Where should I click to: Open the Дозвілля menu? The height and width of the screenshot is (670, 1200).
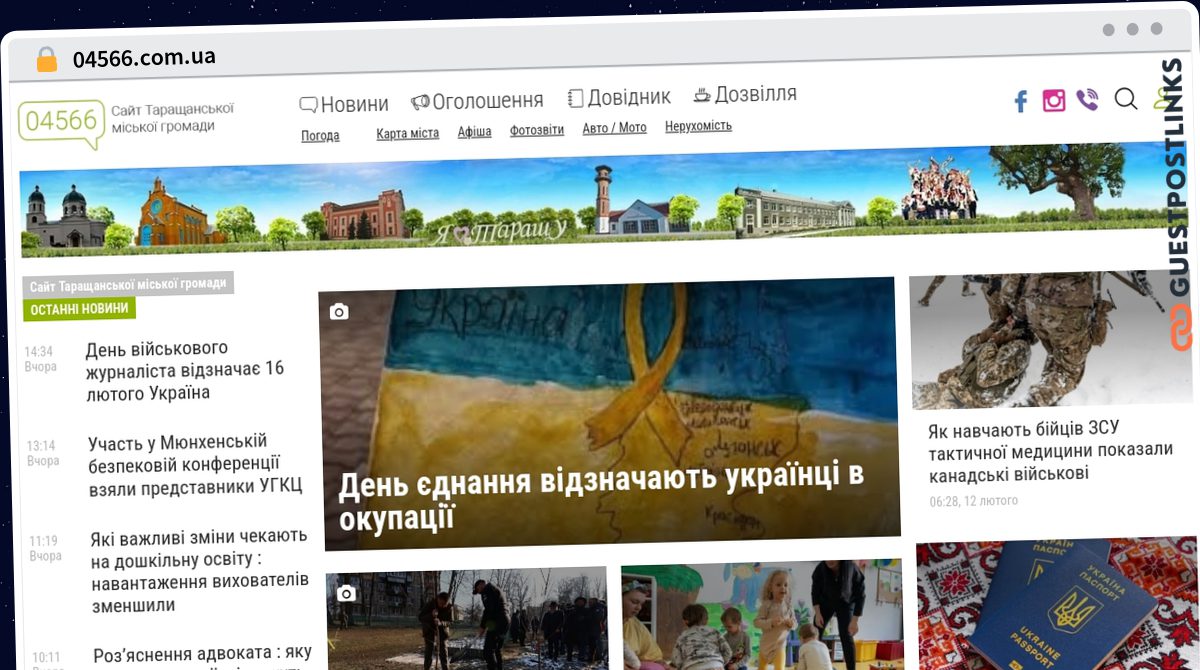[x=745, y=94]
